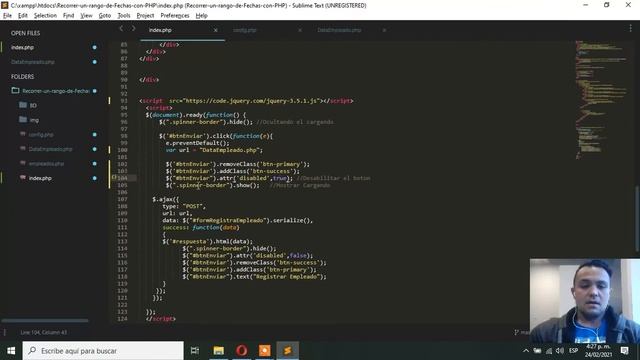The image size is (640, 360).
Task: Click the volume icon in system tray
Action: tap(560, 351)
